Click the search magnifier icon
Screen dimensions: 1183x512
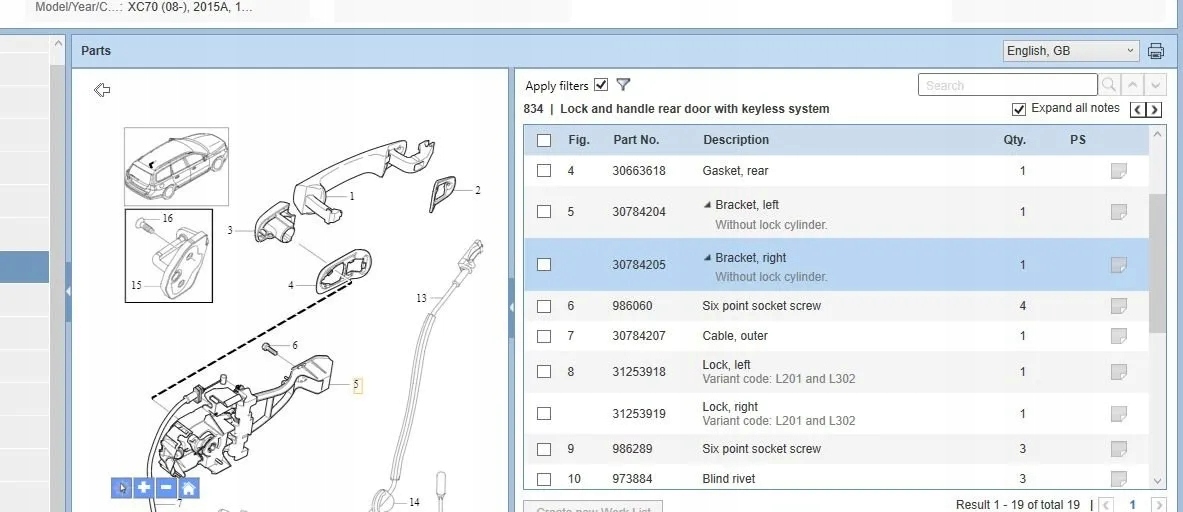[1109, 85]
